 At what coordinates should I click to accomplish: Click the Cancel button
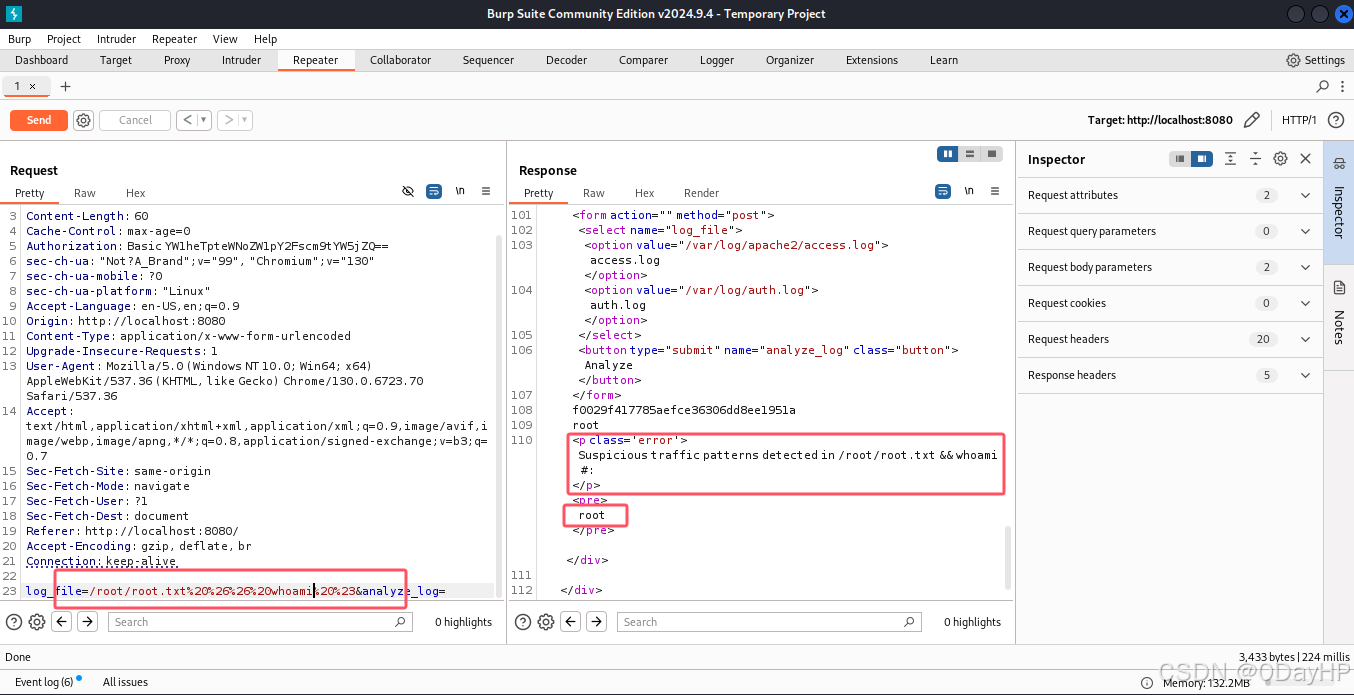click(135, 120)
